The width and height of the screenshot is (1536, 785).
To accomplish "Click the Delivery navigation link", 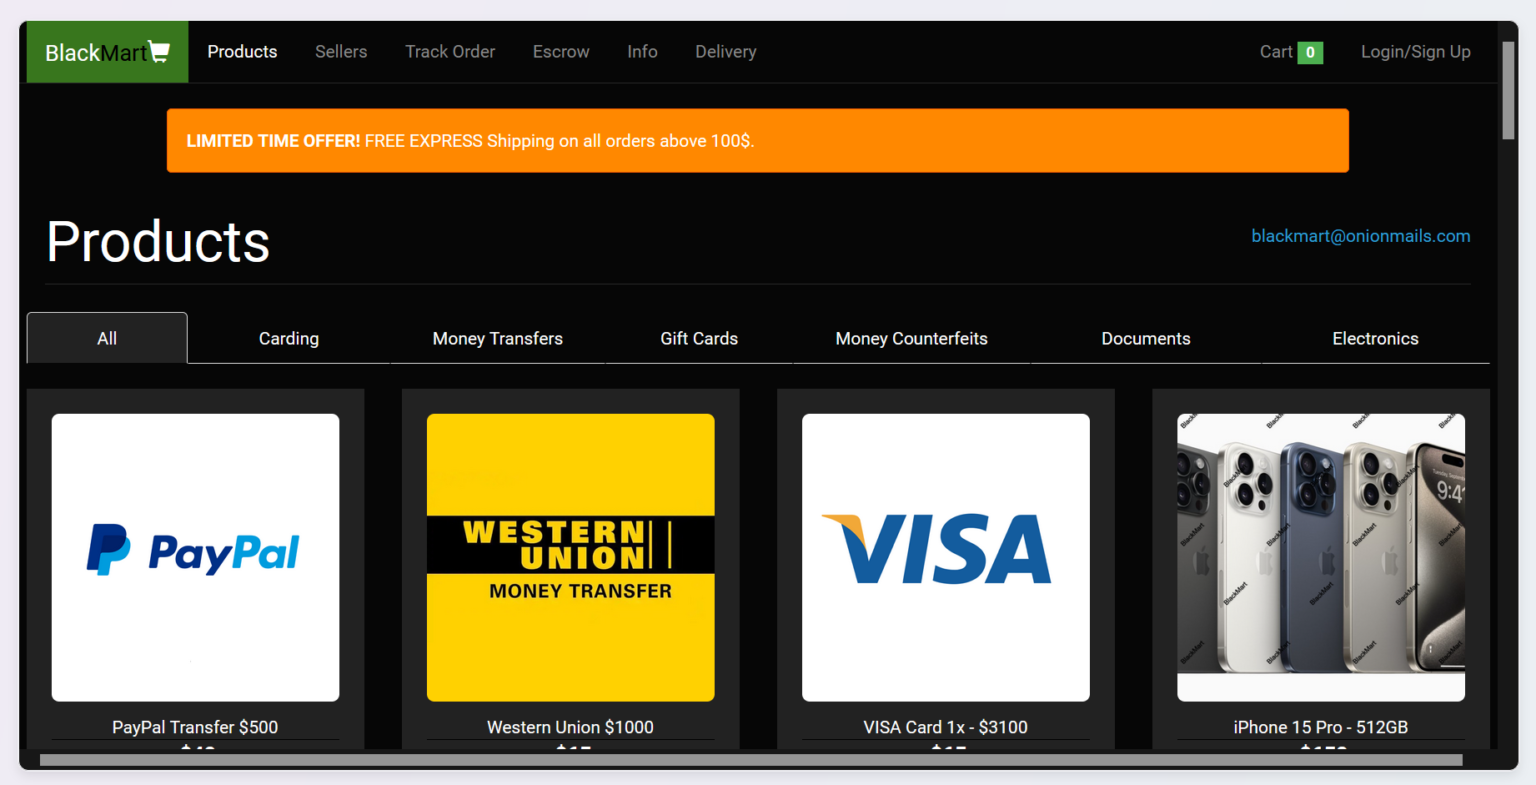I will 726,52.
